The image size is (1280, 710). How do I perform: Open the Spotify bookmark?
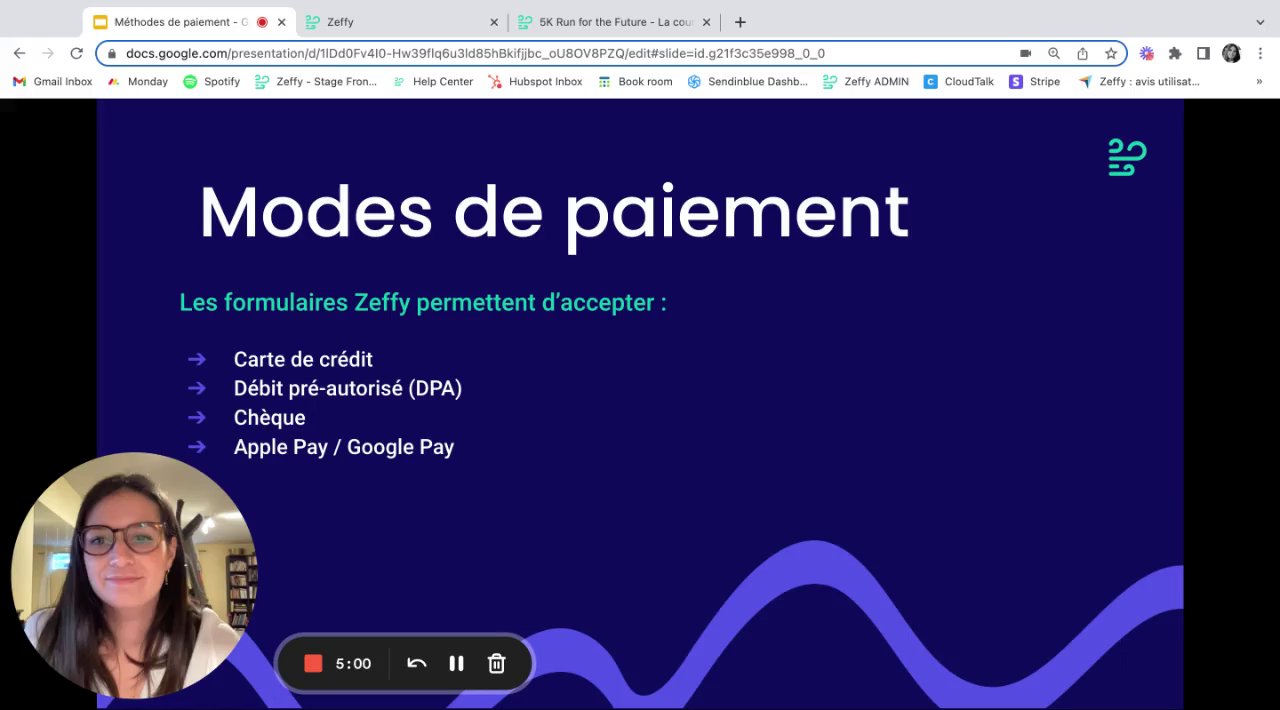click(211, 82)
